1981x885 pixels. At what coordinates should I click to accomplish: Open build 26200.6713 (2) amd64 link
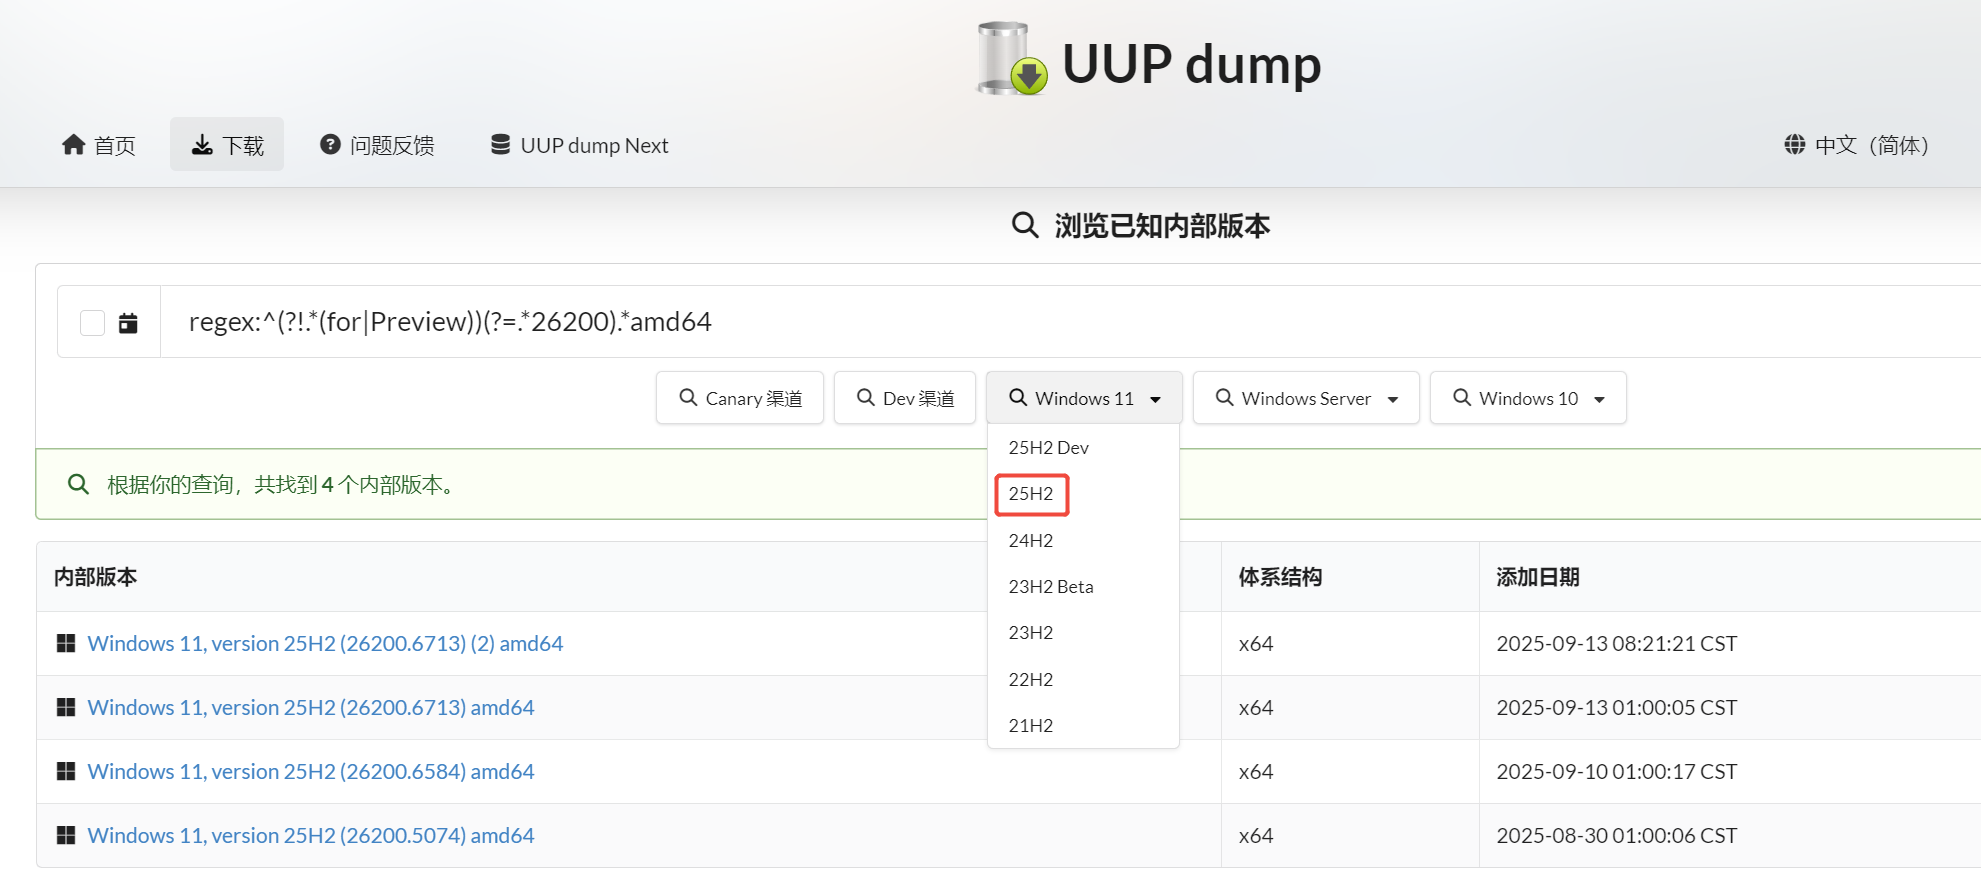coord(325,643)
